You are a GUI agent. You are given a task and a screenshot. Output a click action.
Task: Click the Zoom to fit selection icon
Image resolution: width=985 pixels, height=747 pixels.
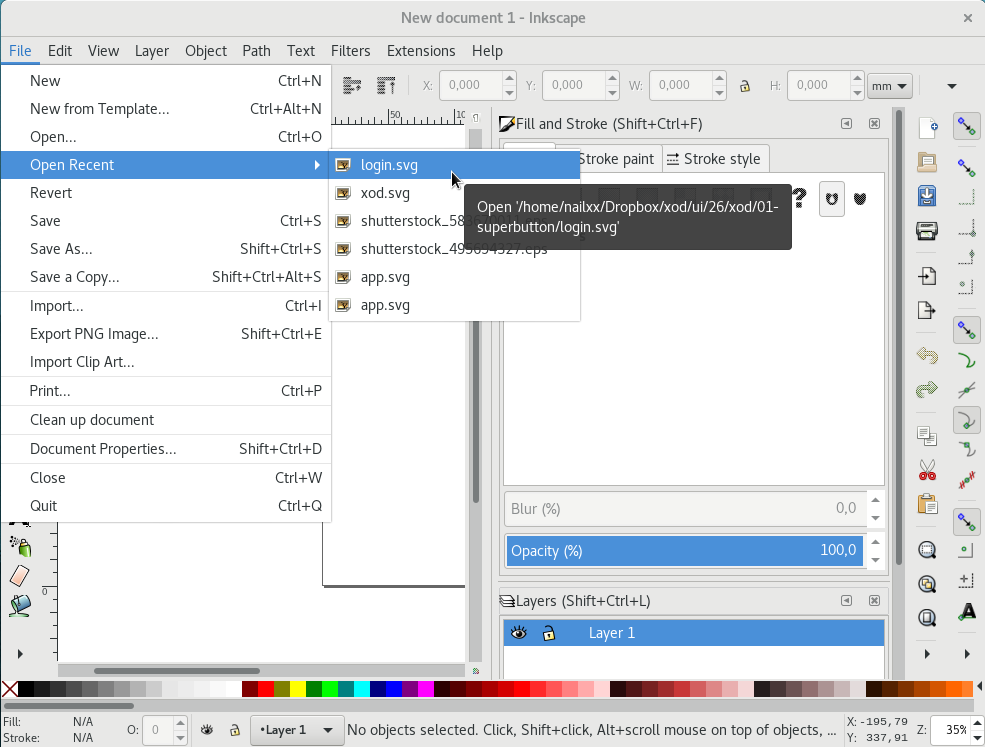click(927, 550)
